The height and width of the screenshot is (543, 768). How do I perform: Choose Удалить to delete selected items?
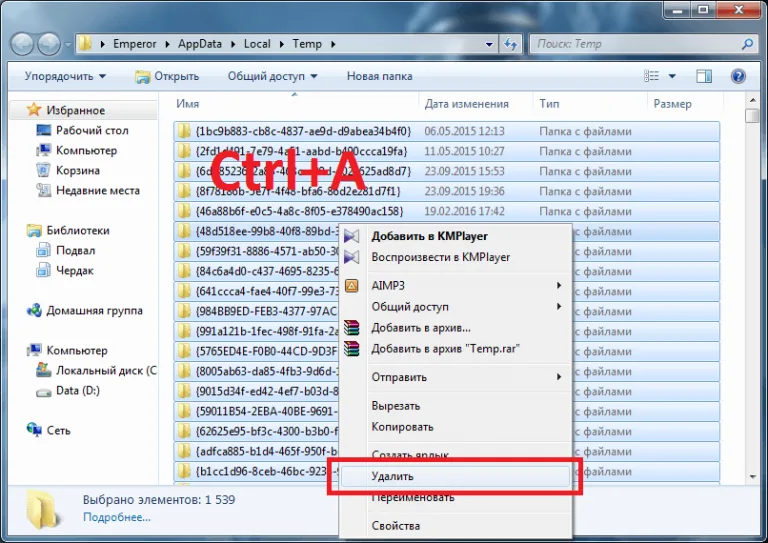(x=455, y=476)
